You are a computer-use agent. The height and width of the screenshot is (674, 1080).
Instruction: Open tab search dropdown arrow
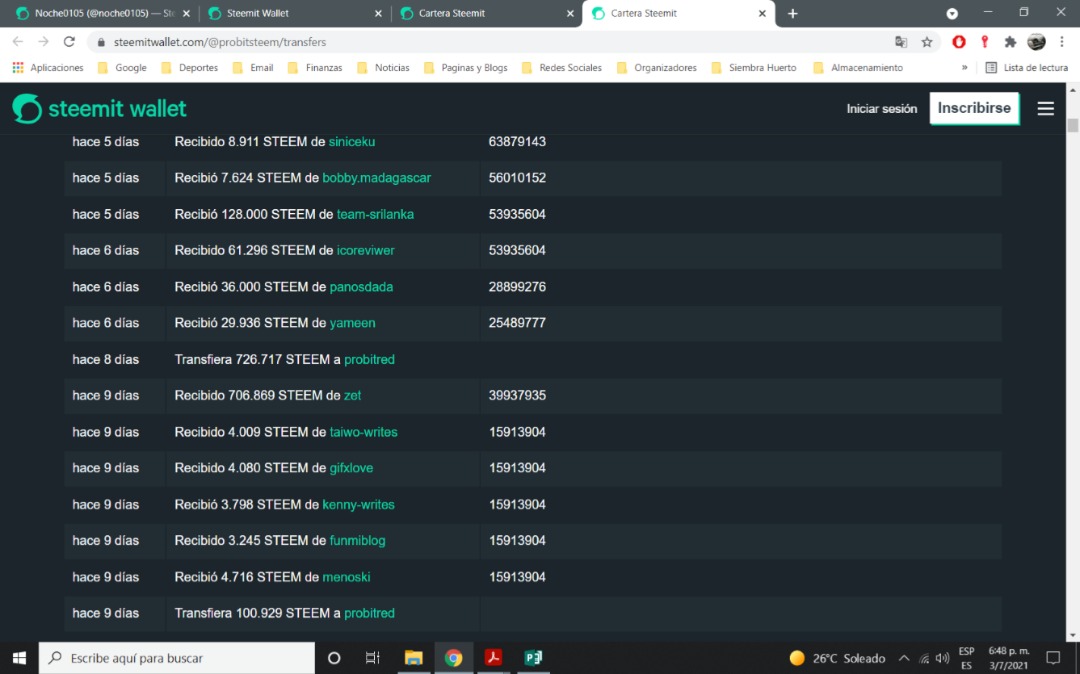(x=952, y=14)
